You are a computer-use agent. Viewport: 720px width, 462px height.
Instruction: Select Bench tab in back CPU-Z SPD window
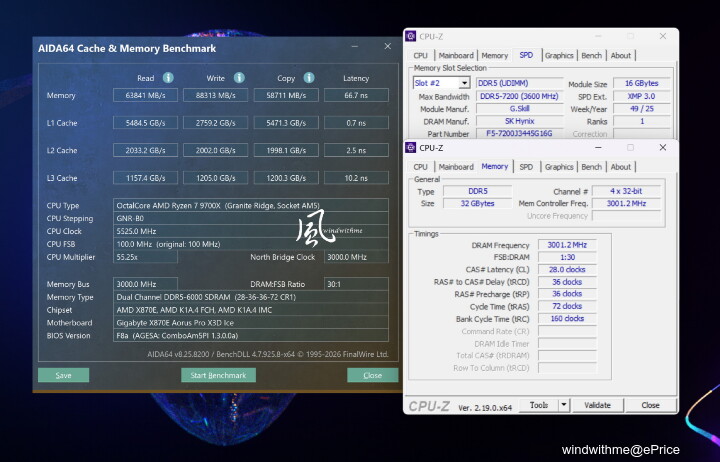coord(591,56)
